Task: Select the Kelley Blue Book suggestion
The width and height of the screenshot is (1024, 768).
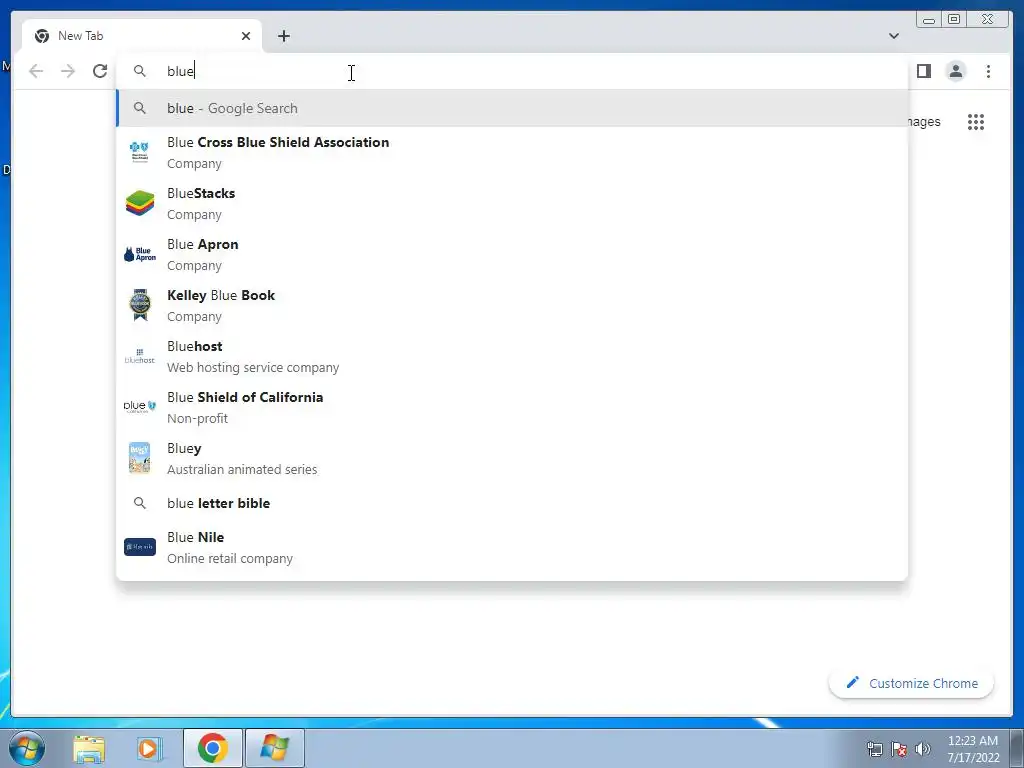Action: (512, 305)
